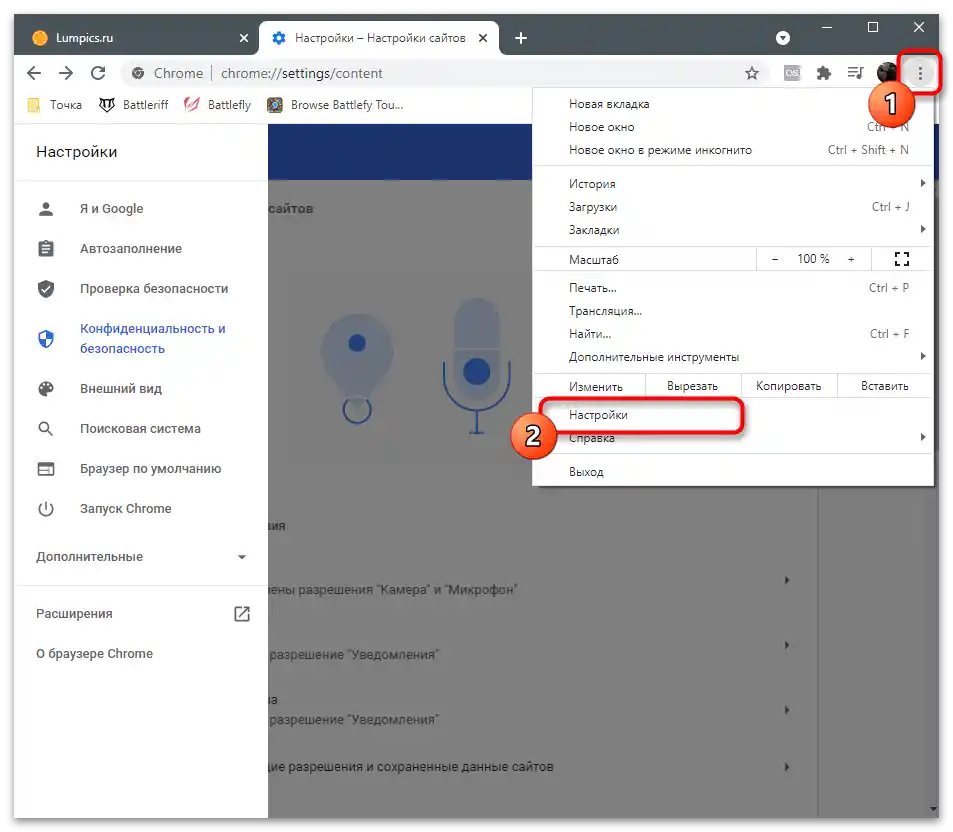This screenshot has height=832, width=953.
Task: Click the Копировать button
Action: coord(788,387)
